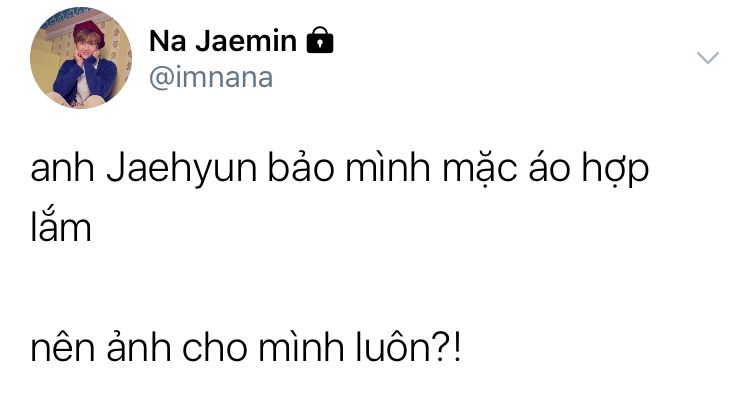Open the @imnana handle link
Image resolution: width=750 pixels, height=396 pixels.
coord(211,77)
